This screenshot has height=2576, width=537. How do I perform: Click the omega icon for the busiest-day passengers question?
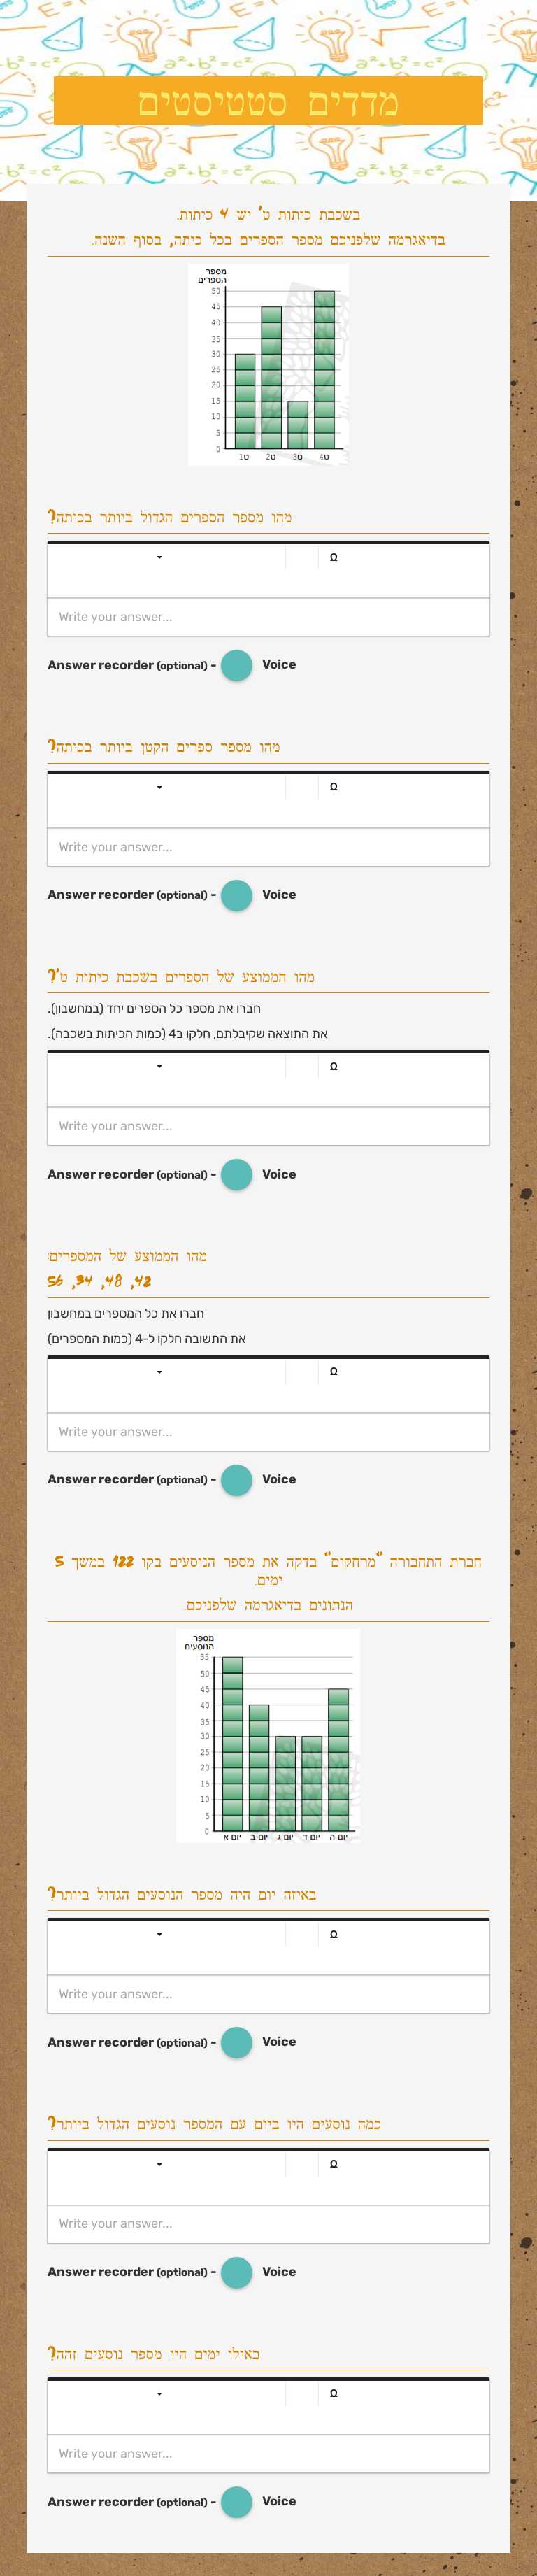(333, 2164)
